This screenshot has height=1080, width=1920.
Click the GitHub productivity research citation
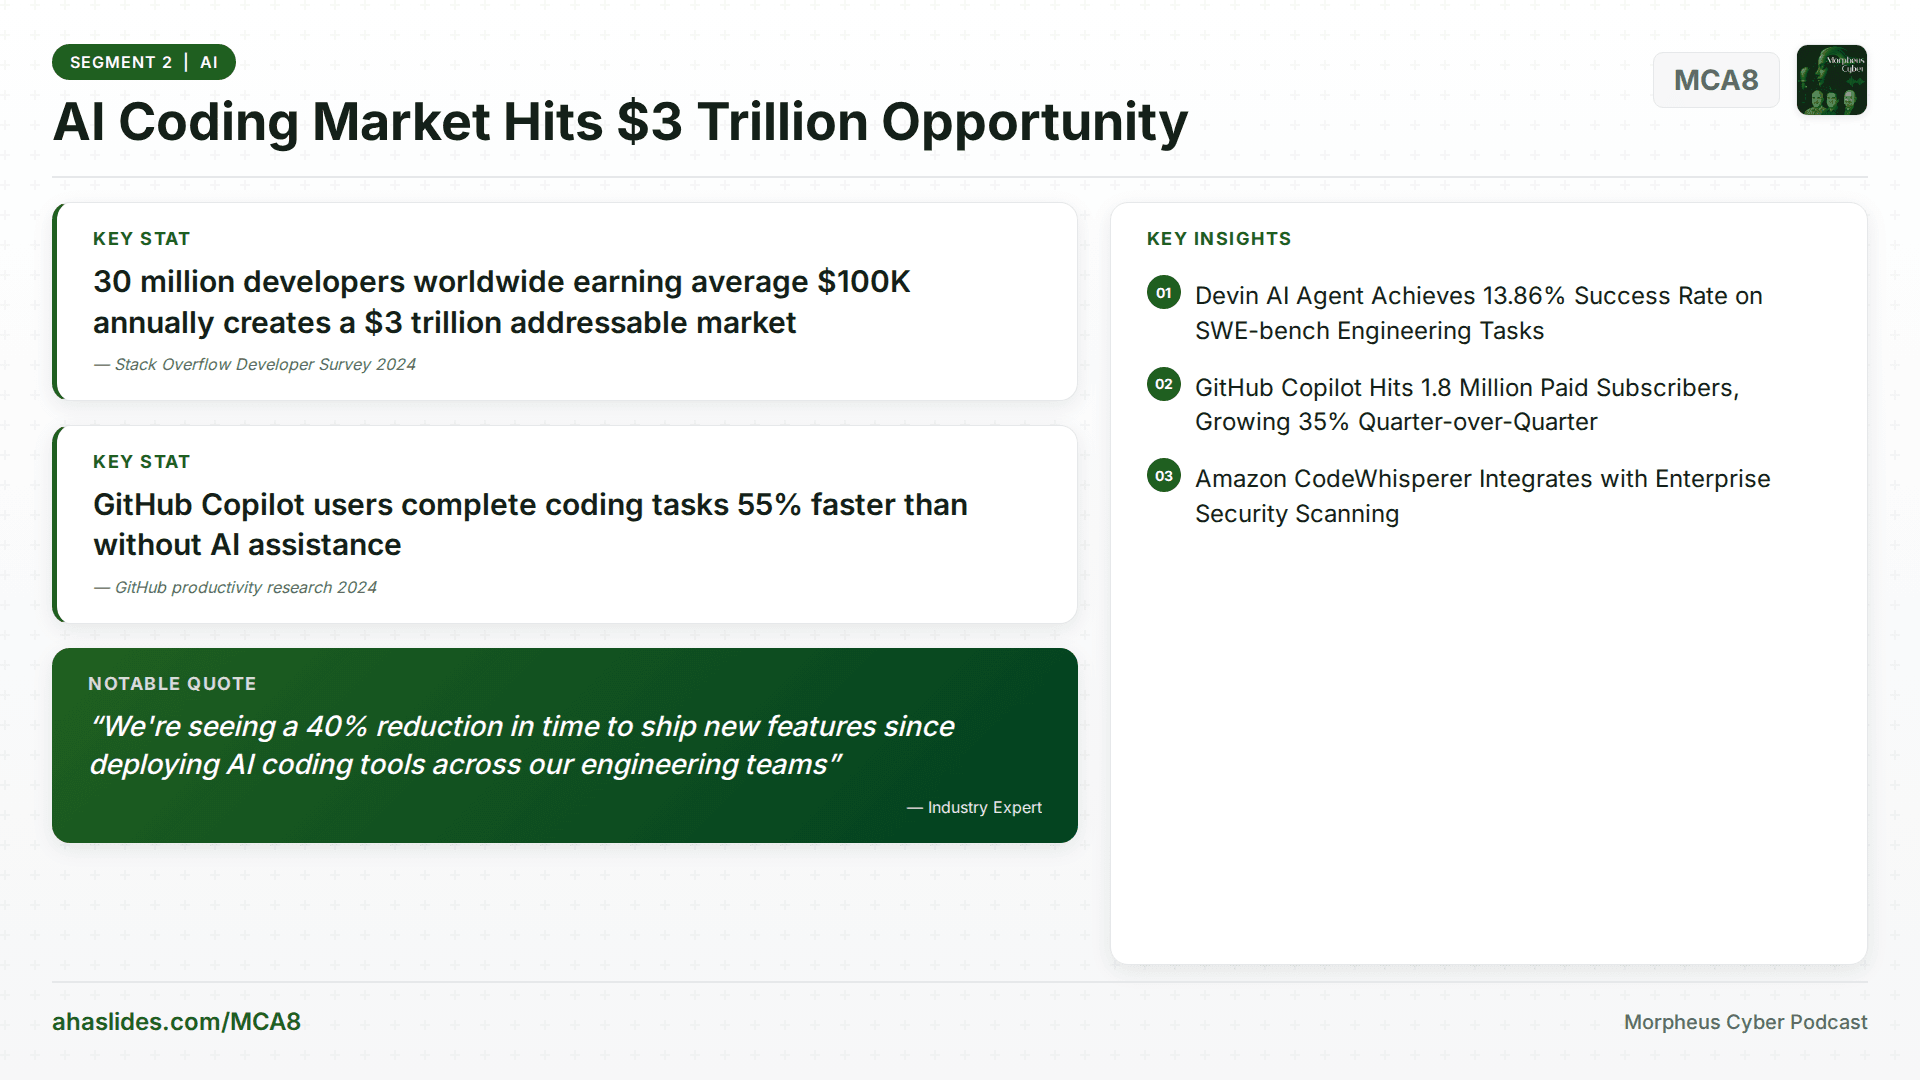click(234, 587)
